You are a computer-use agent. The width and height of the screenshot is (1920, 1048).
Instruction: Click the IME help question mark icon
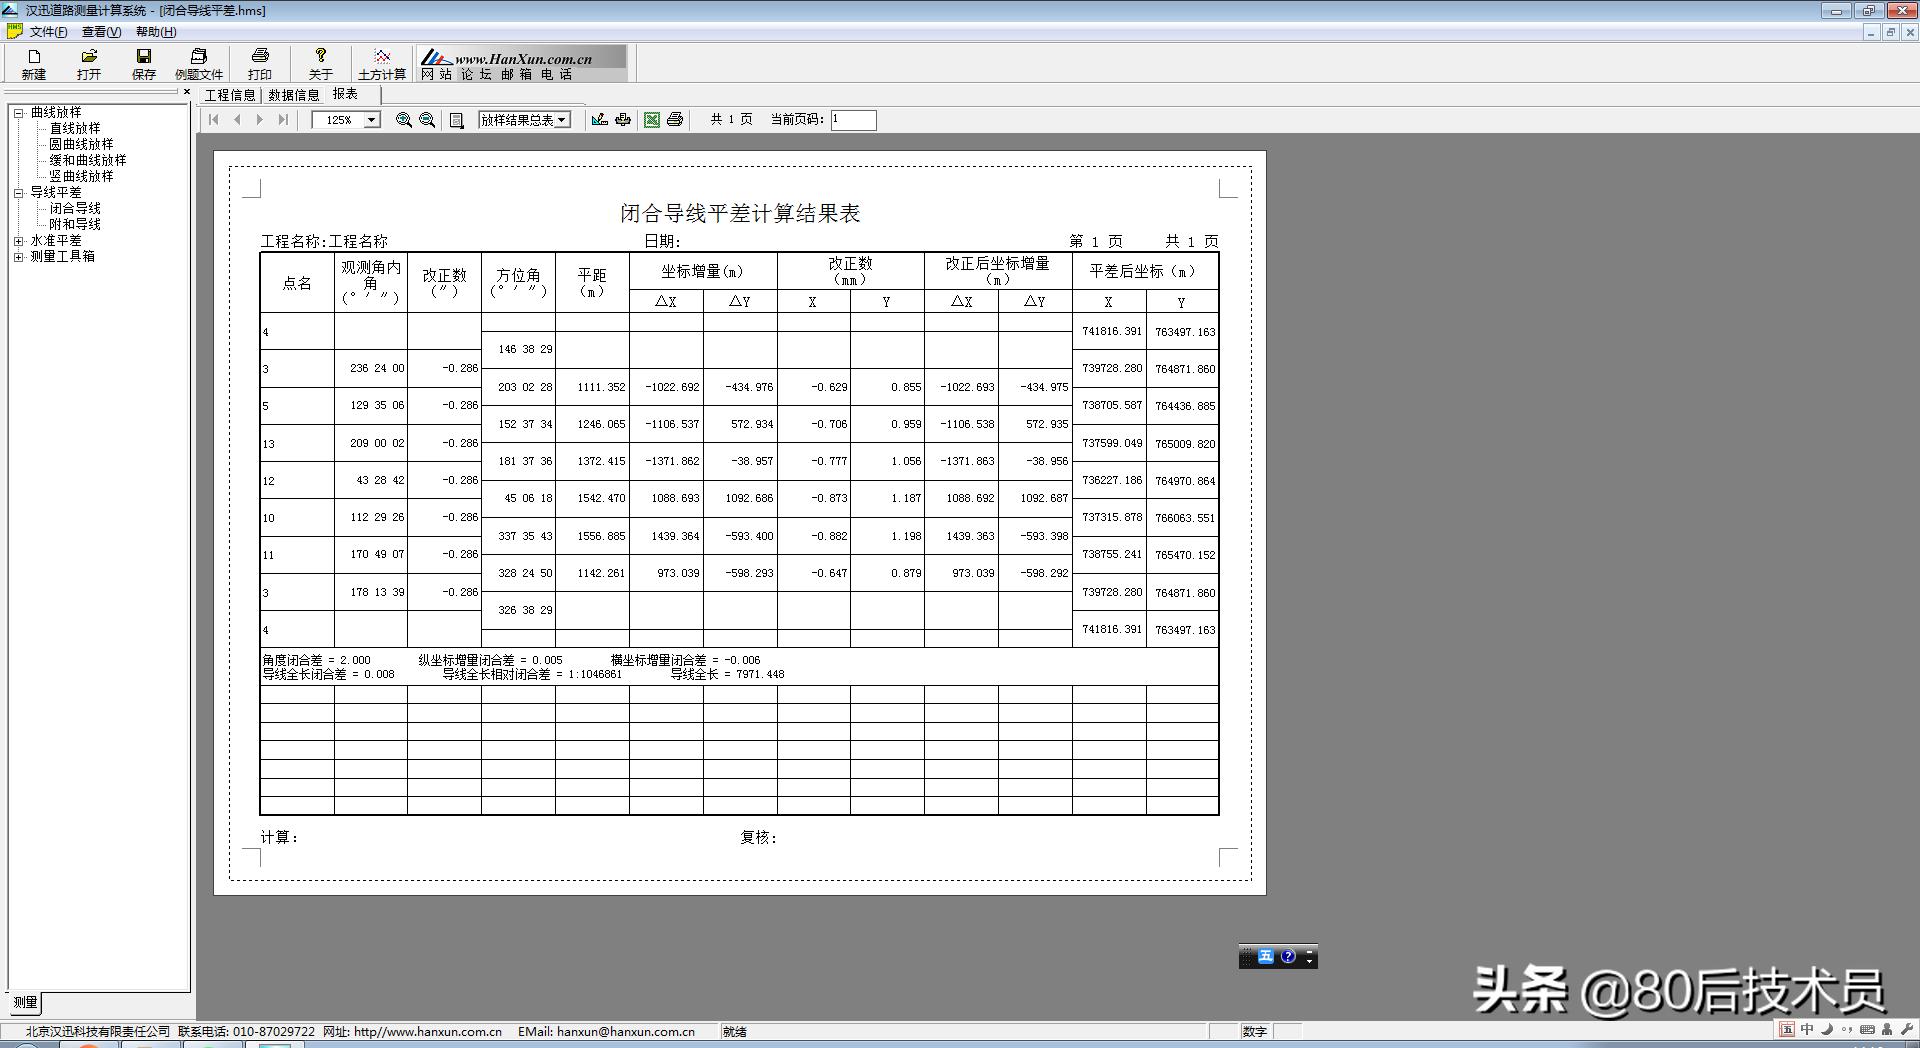(1288, 957)
